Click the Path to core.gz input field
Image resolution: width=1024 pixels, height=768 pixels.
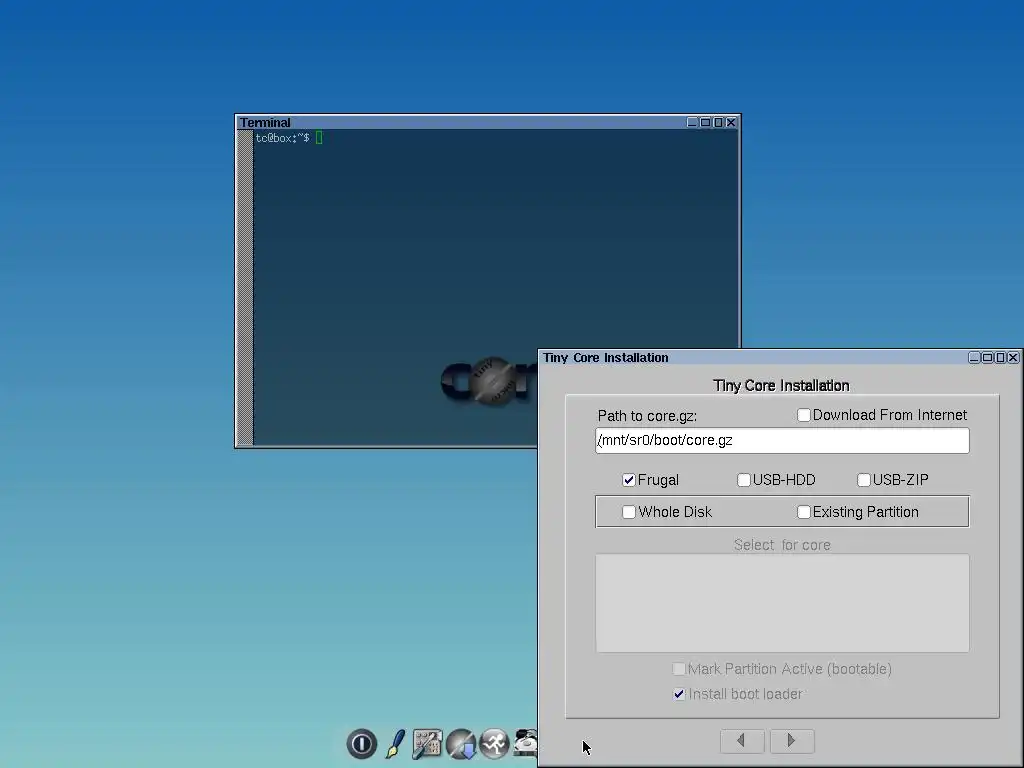tap(782, 441)
